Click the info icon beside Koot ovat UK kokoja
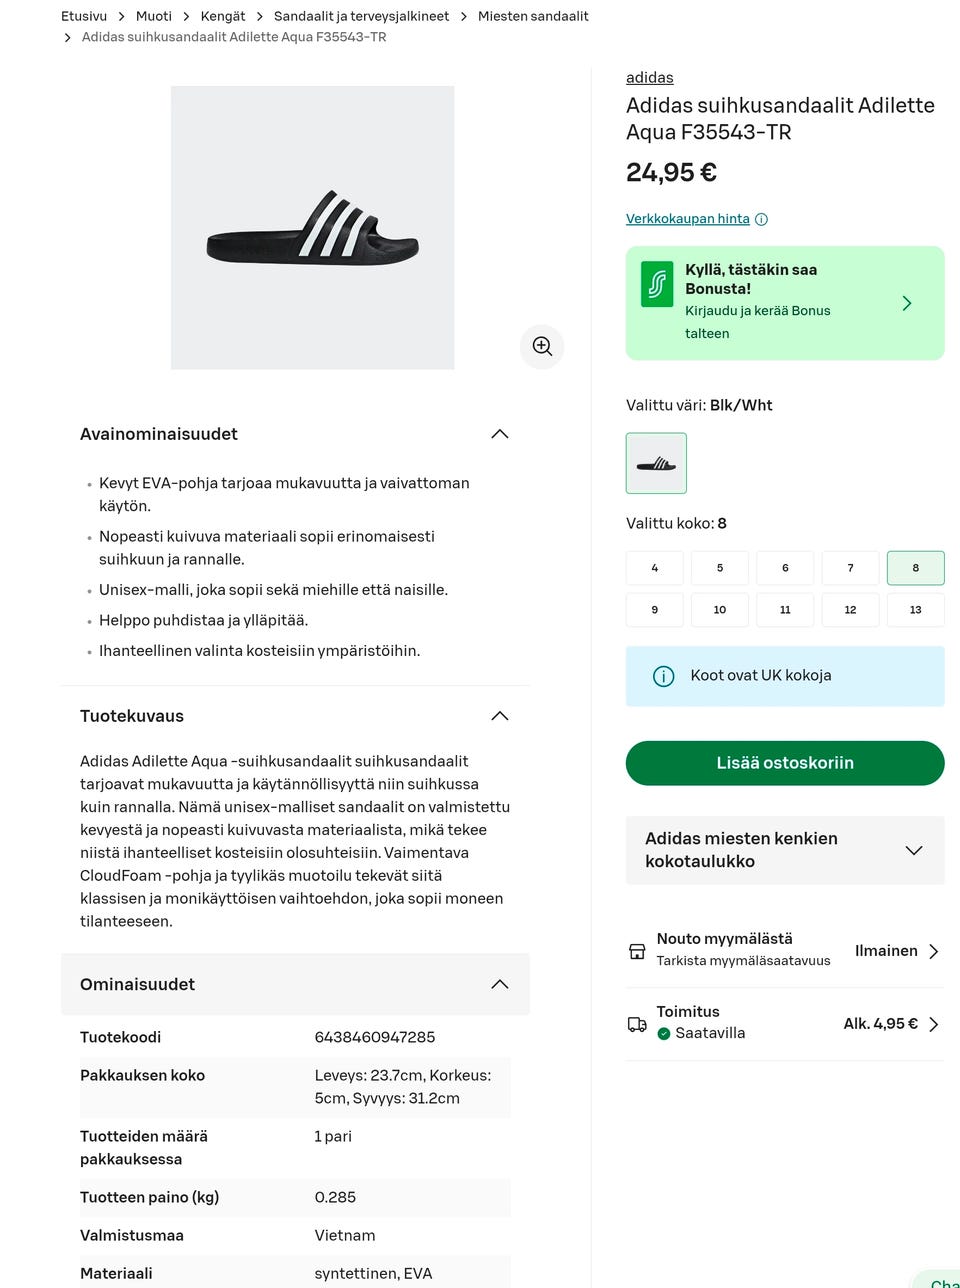The height and width of the screenshot is (1288, 960). click(x=663, y=676)
